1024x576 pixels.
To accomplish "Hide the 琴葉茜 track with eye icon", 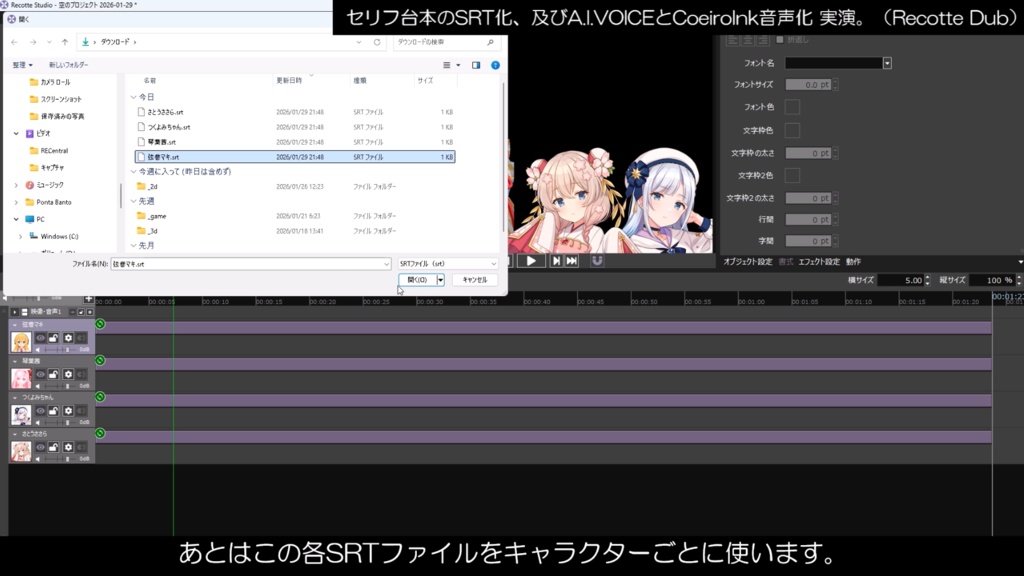I will tap(40, 375).
